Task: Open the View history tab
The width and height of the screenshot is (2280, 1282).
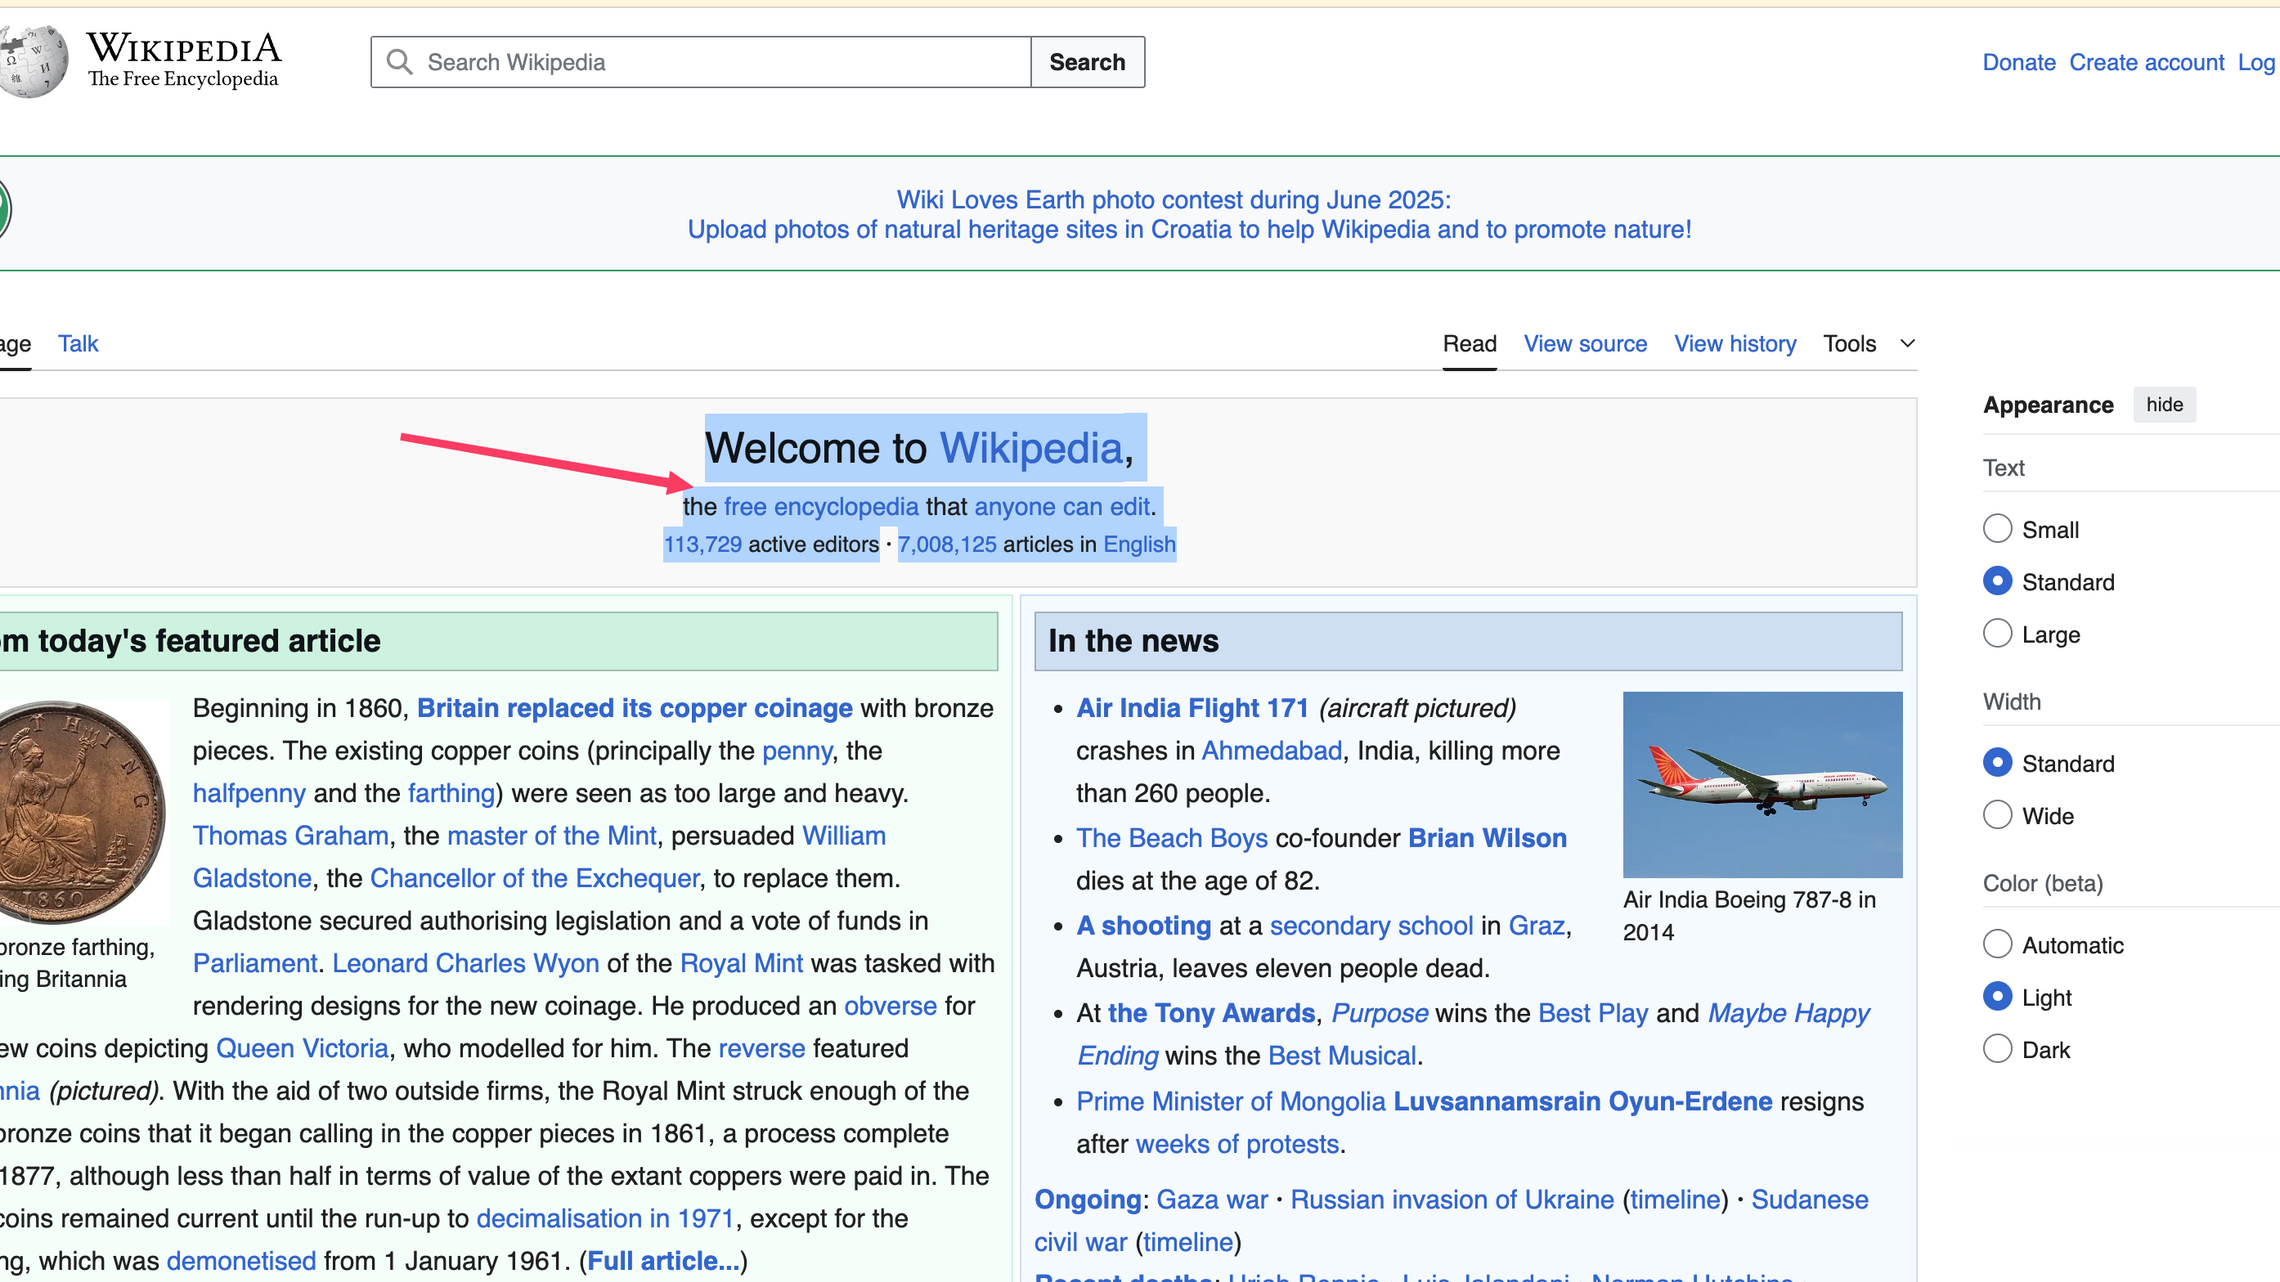Action: (1735, 344)
